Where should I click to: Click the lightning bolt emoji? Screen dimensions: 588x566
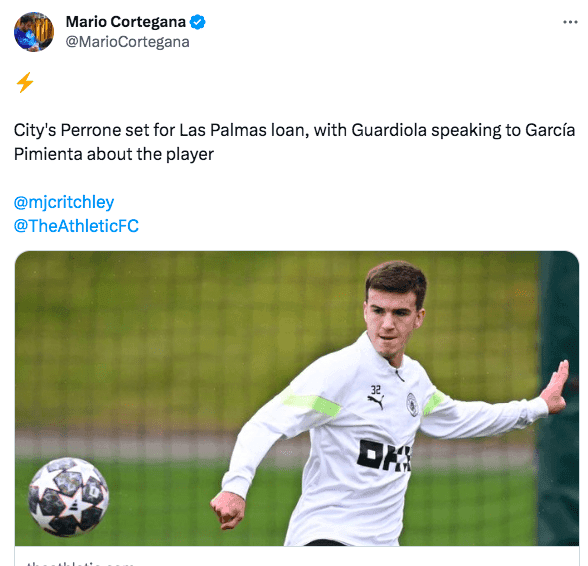[x=25, y=82]
